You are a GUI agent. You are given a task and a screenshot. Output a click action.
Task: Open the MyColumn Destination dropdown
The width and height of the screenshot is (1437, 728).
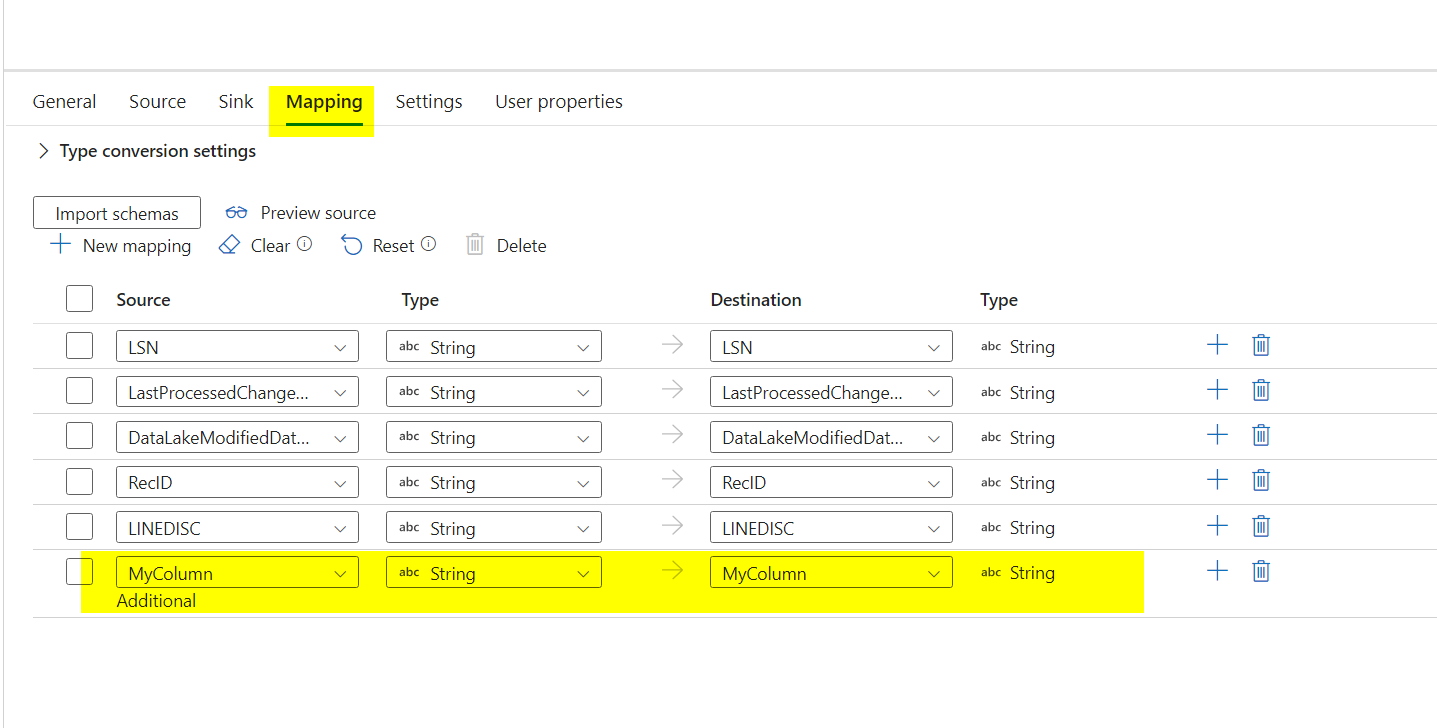point(831,571)
